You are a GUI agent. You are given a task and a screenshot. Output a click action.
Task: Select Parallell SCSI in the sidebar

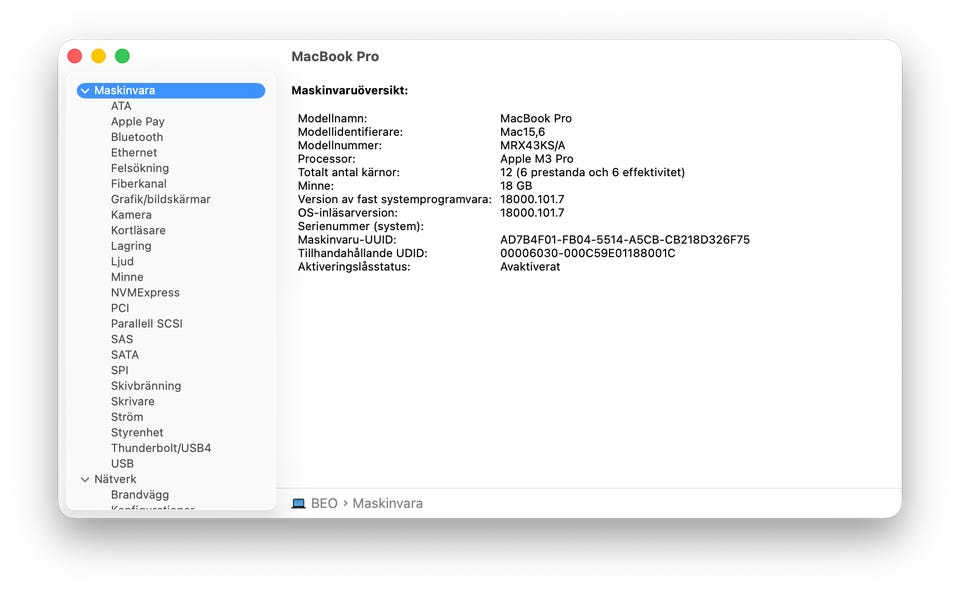[x=146, y=324]
